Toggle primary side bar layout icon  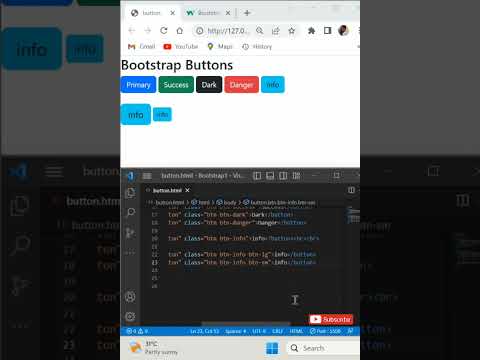click(x=257, y=176)
